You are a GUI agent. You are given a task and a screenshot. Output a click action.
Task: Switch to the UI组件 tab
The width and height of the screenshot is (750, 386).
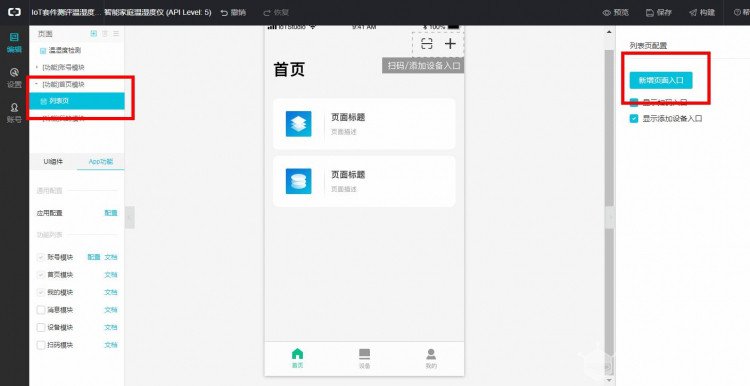53,162
